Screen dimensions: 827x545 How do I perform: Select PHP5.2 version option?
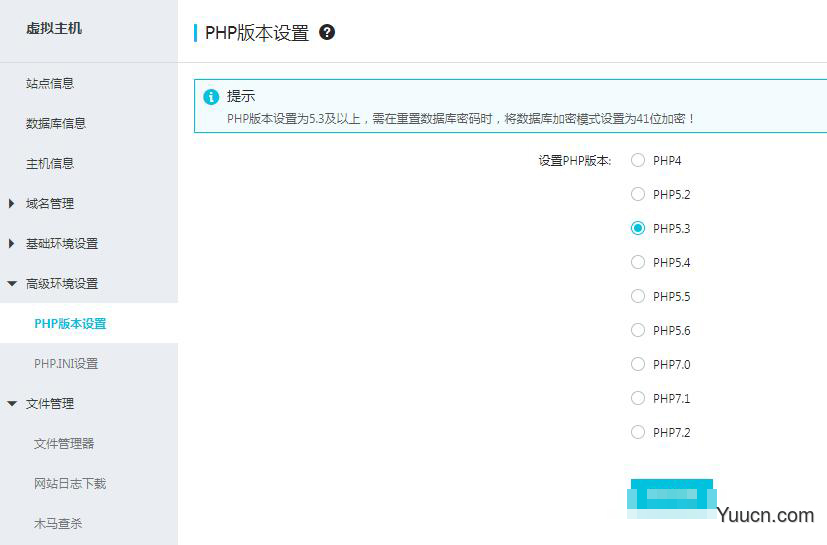[x=638, y=194]
